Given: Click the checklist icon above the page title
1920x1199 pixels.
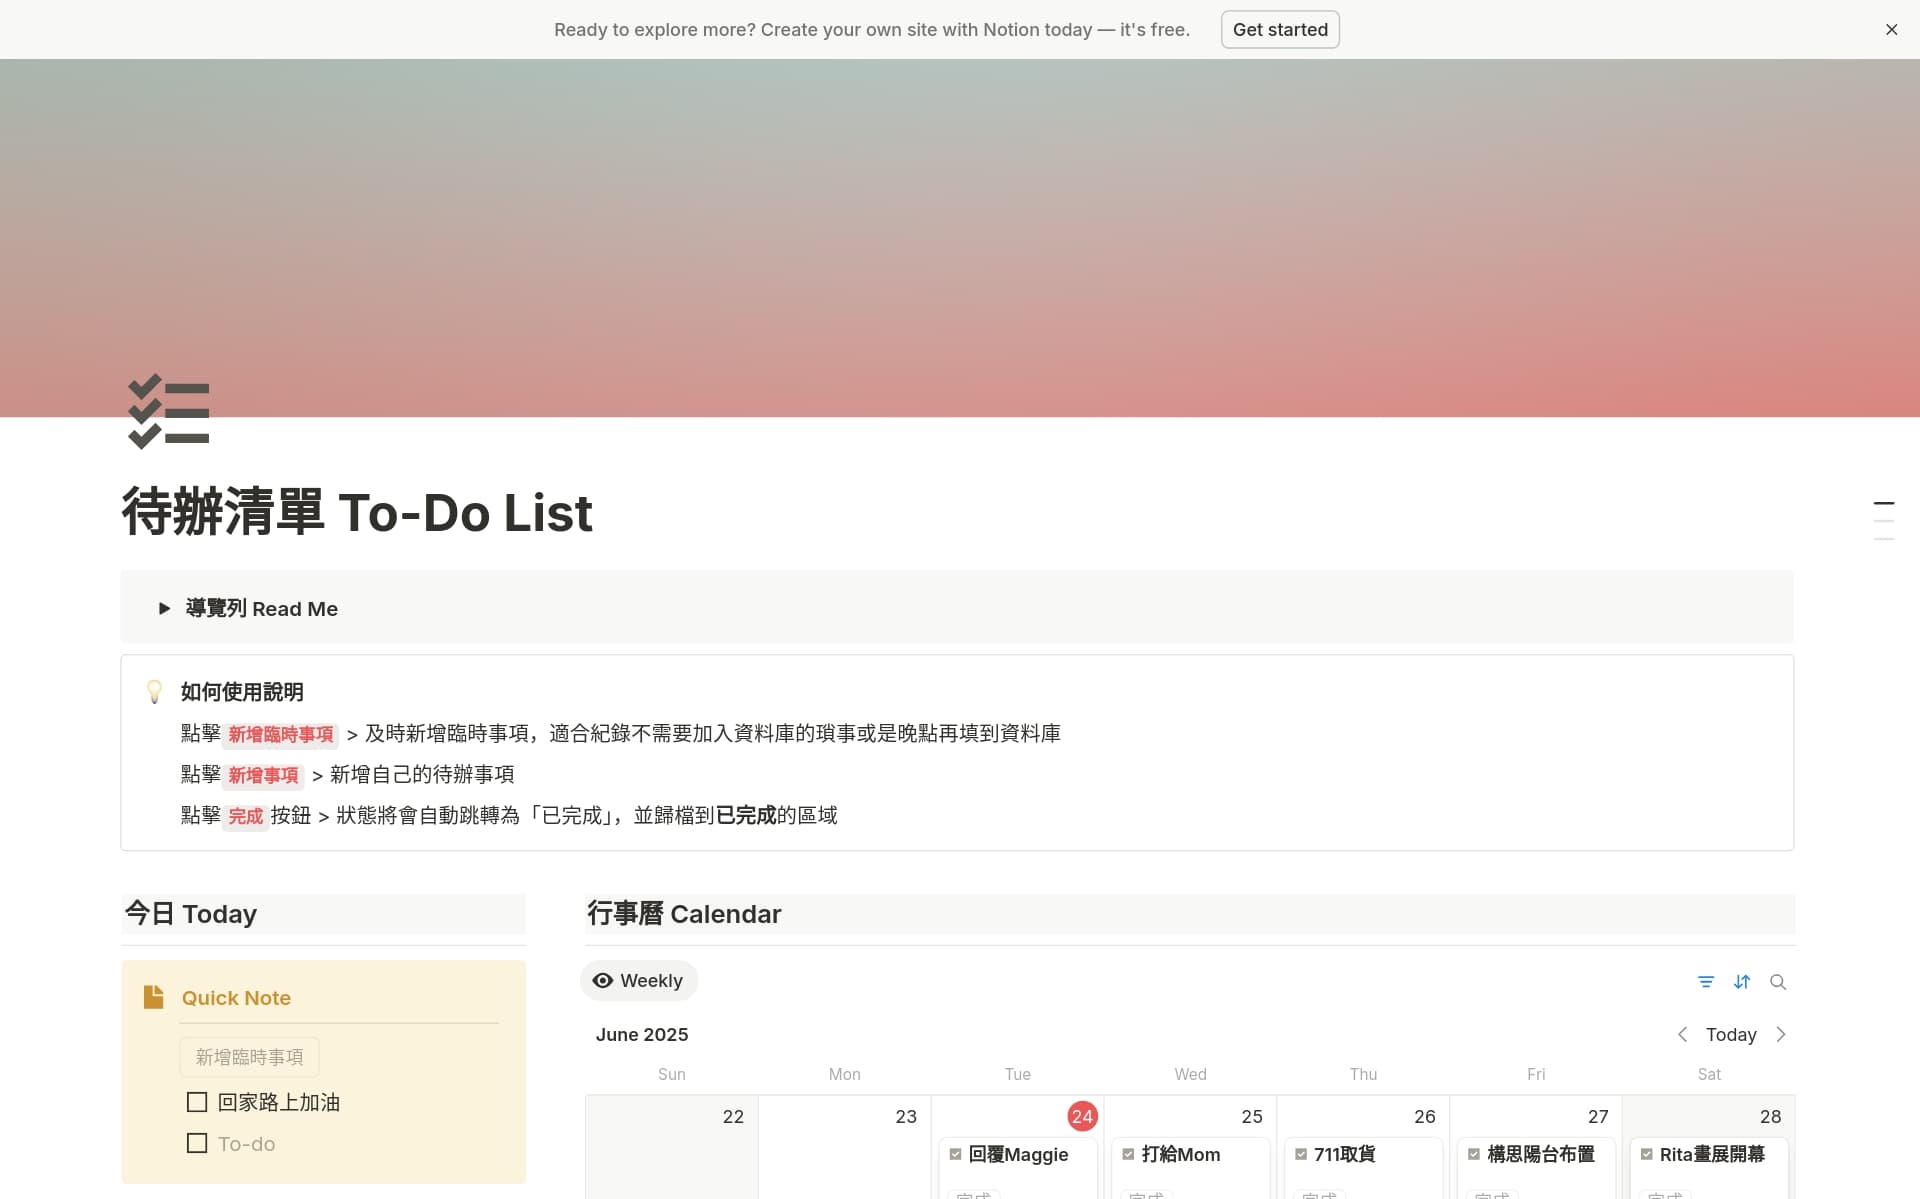Looking at the screenshot, I should [x=168, y=411].
